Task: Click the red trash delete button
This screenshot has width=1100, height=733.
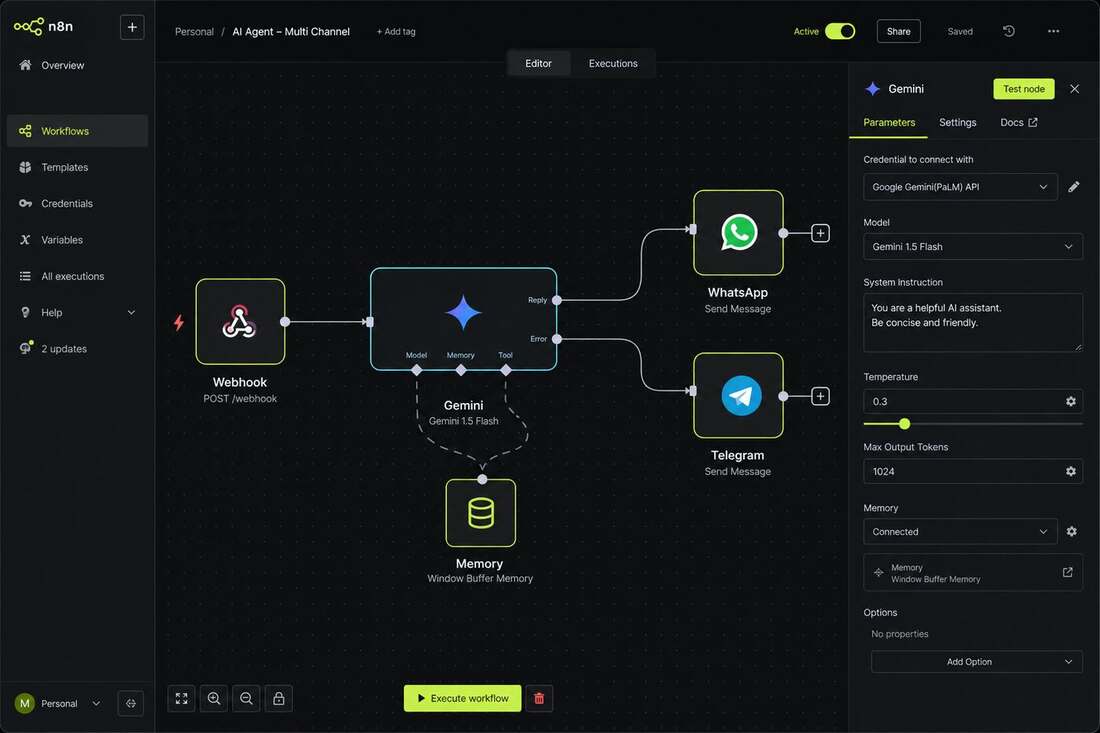Action: [x=539, y=699]
